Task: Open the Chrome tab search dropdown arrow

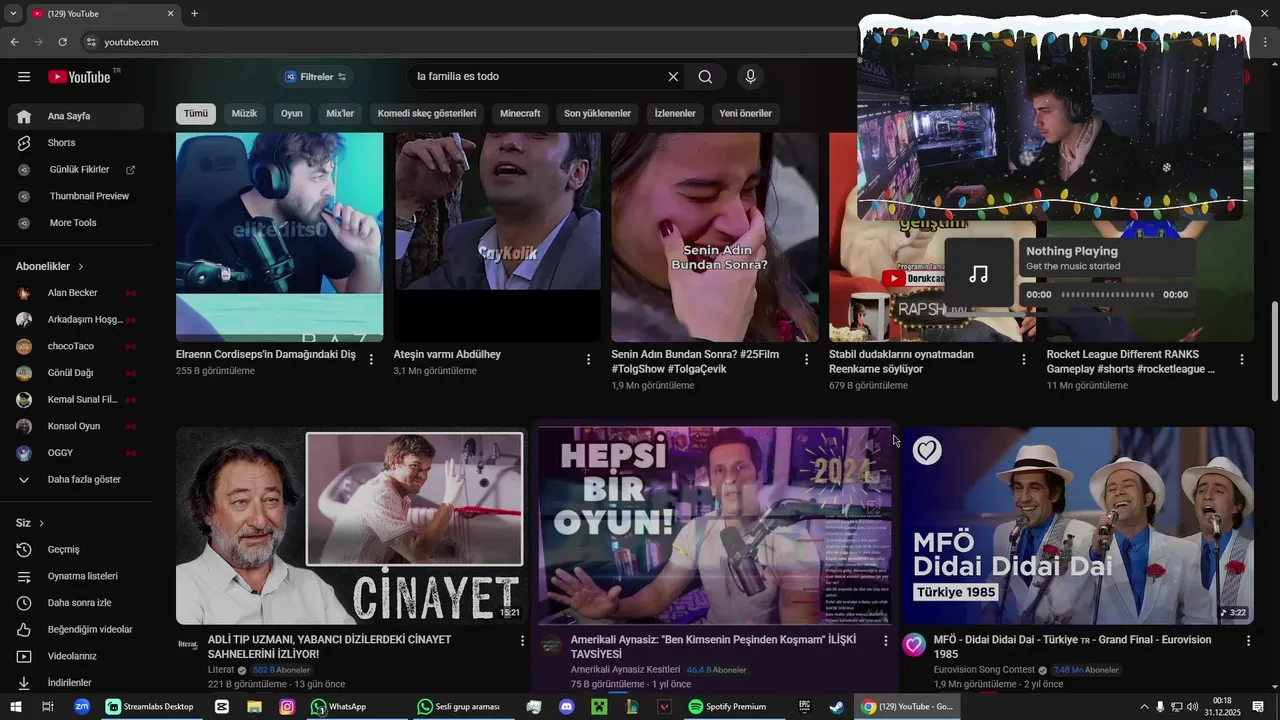Action: (x=13, y=14)
